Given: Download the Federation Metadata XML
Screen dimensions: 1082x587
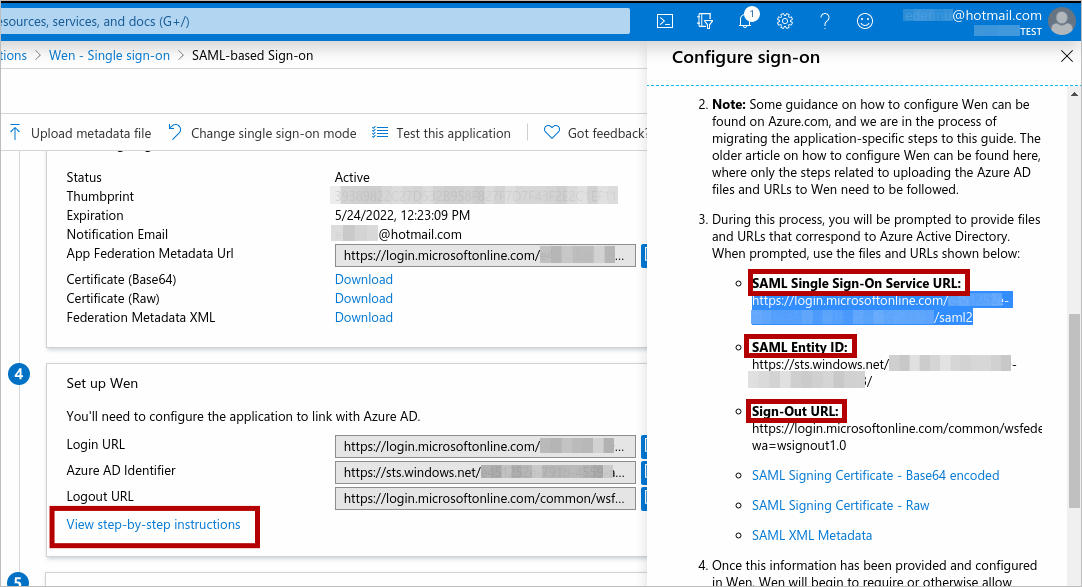Looking at the screenshot, I should 363,318.
